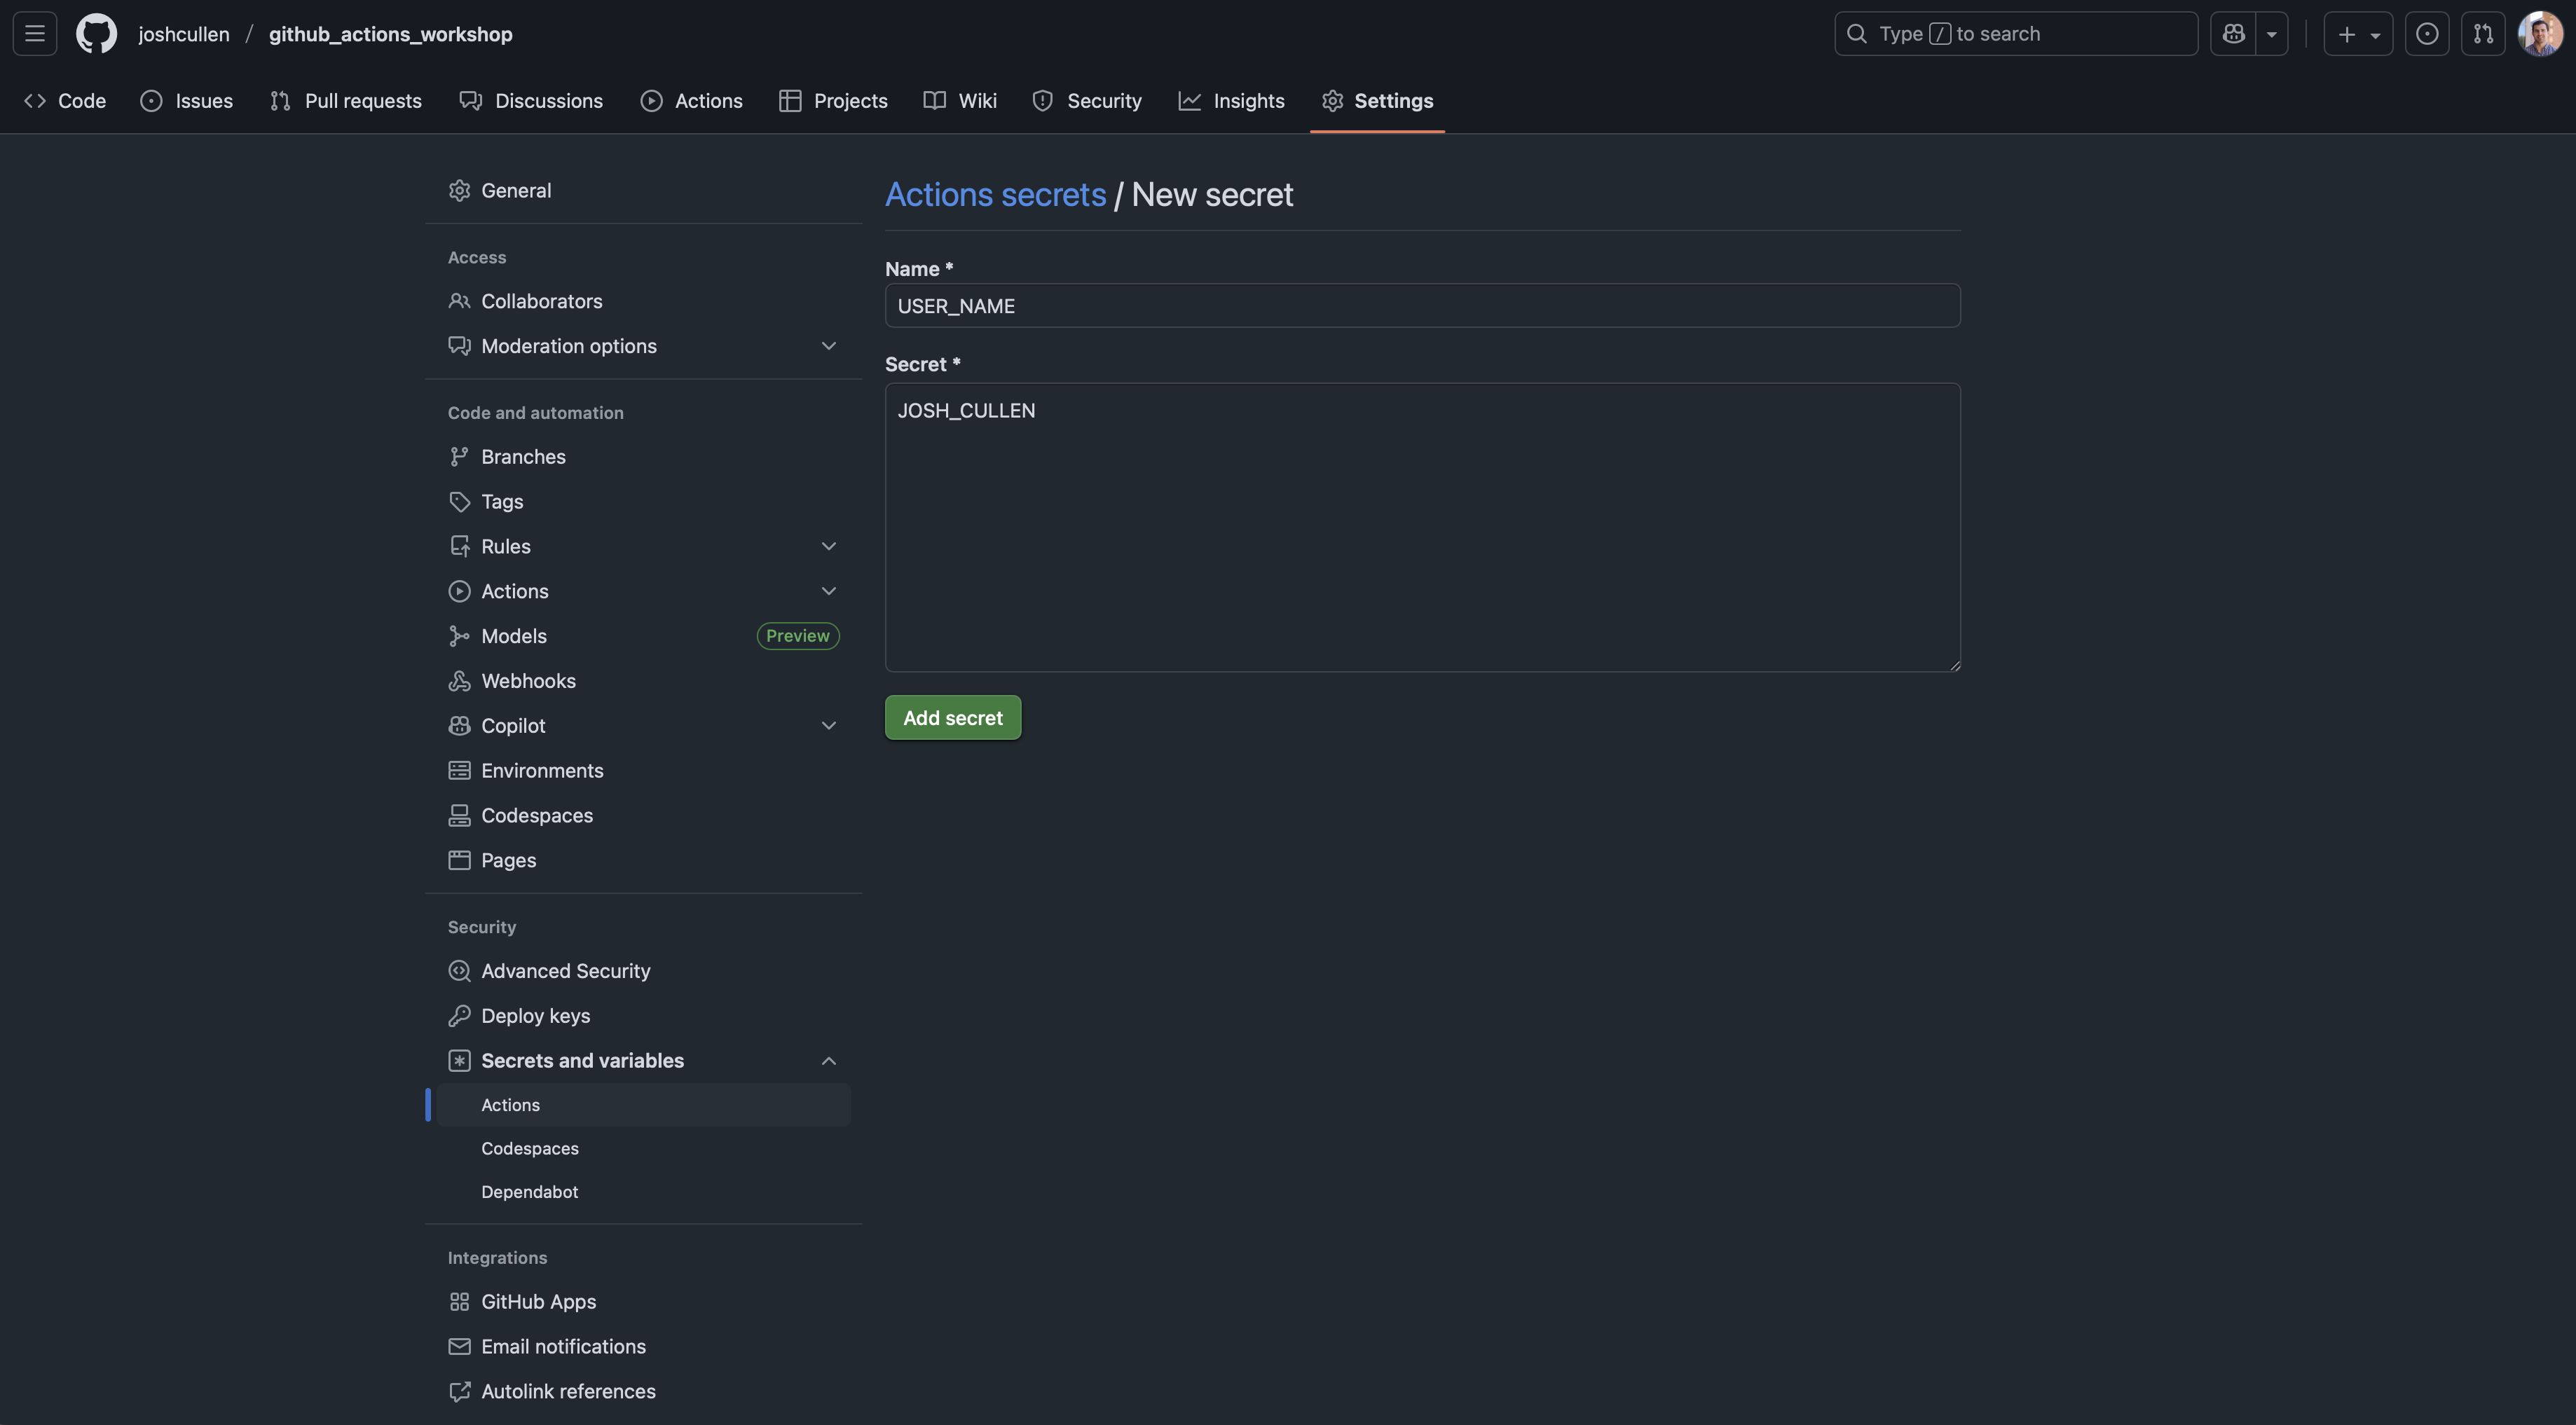
Task: Click the user avatar profile picture
Action: coord(2540,34)
